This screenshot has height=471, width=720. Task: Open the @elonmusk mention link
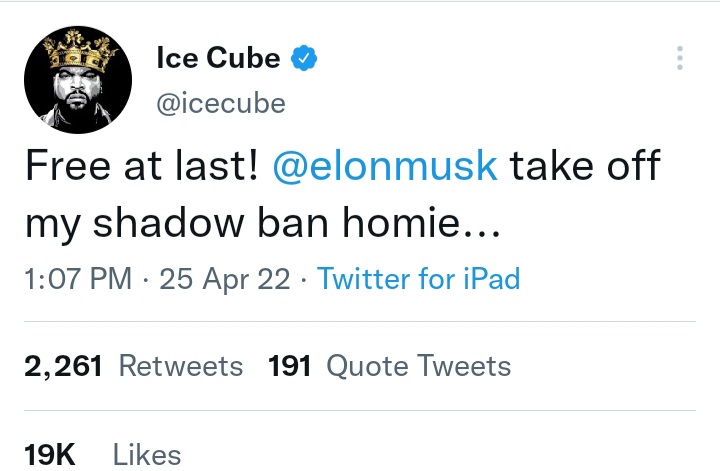385,166
